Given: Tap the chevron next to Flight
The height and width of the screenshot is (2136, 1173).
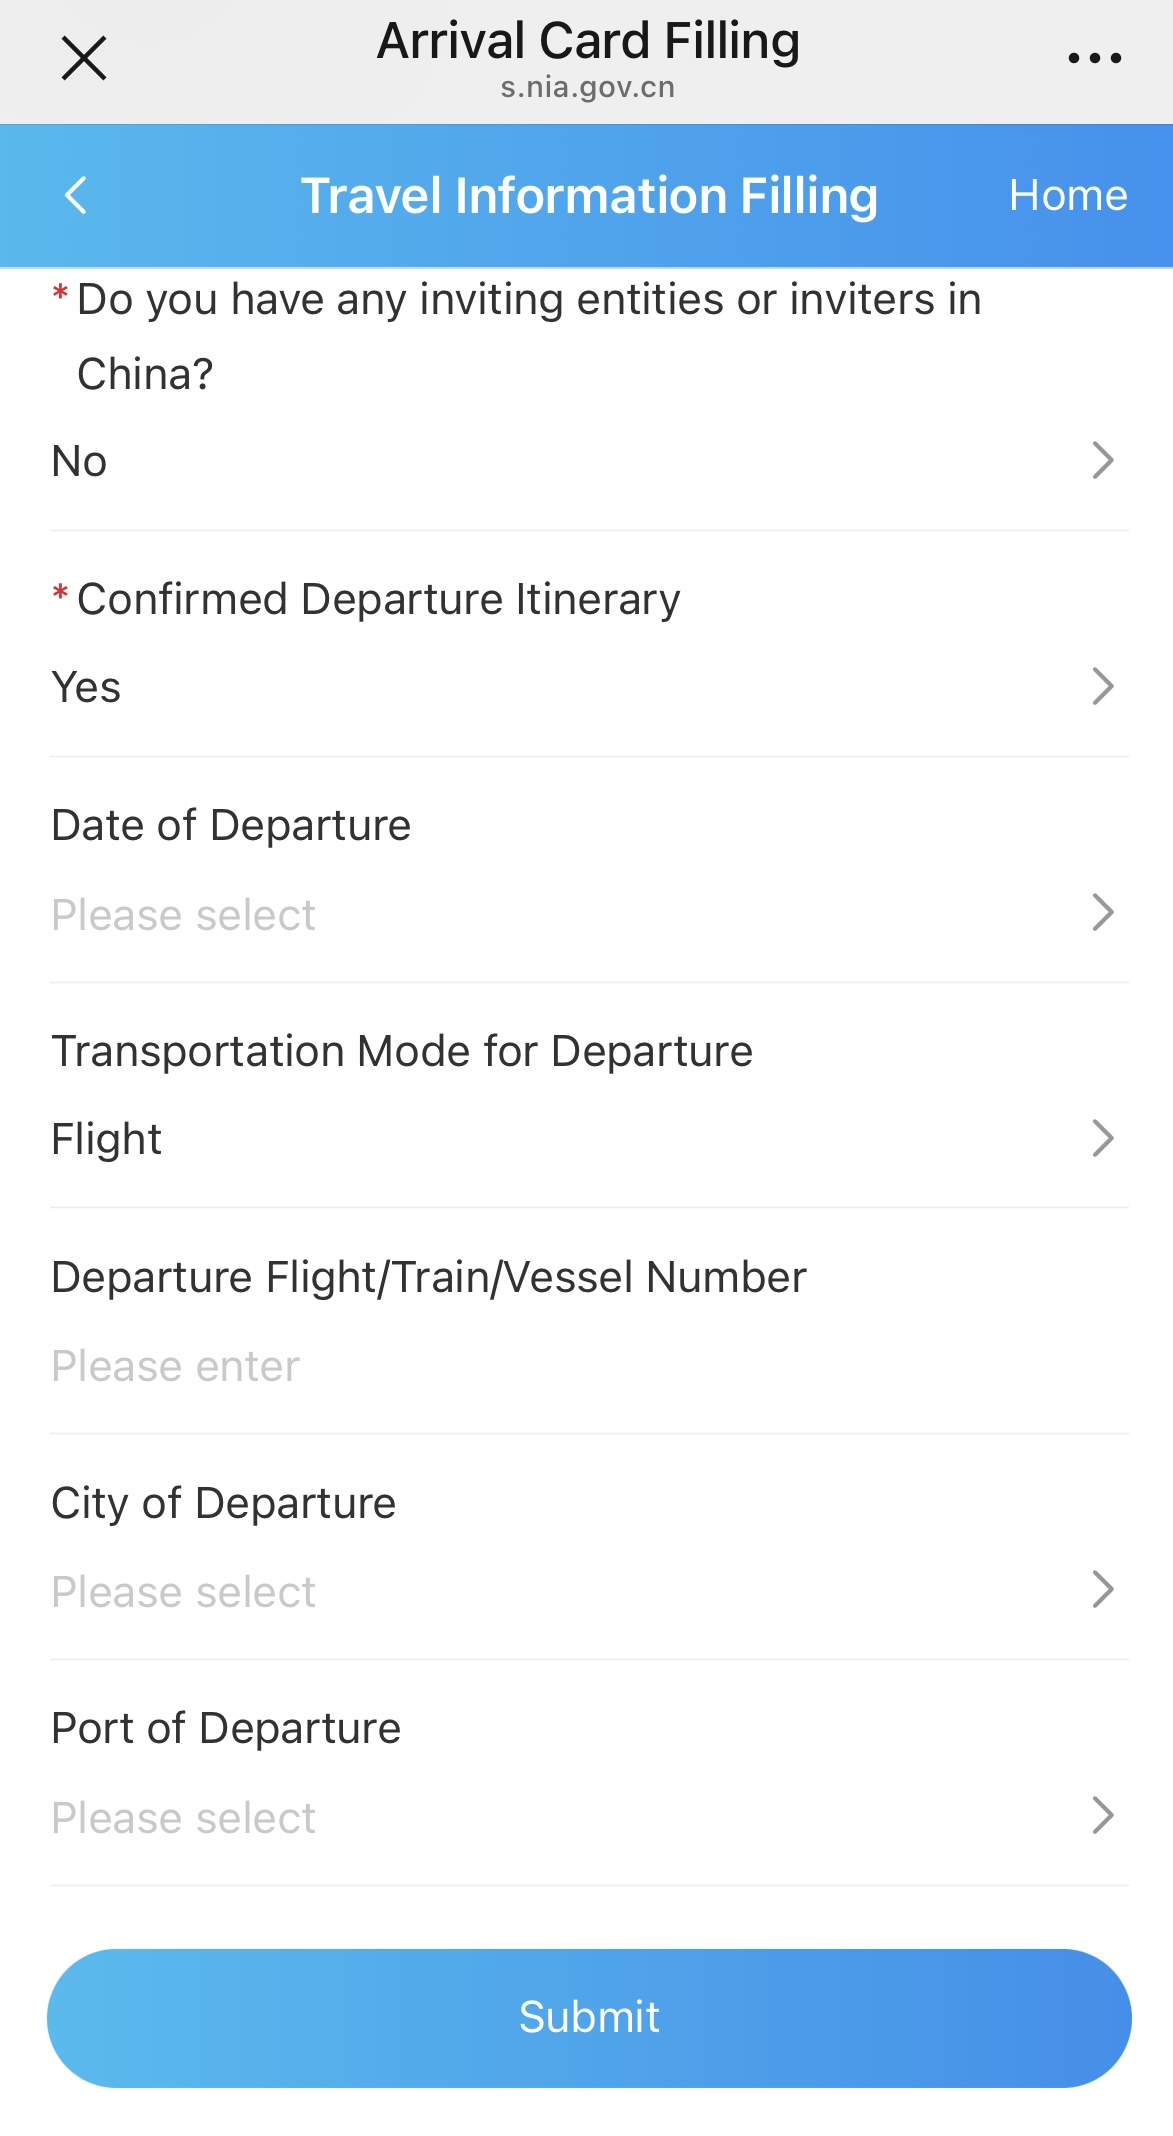Looking at the screenshot, I should (x=1103, y=1138).
